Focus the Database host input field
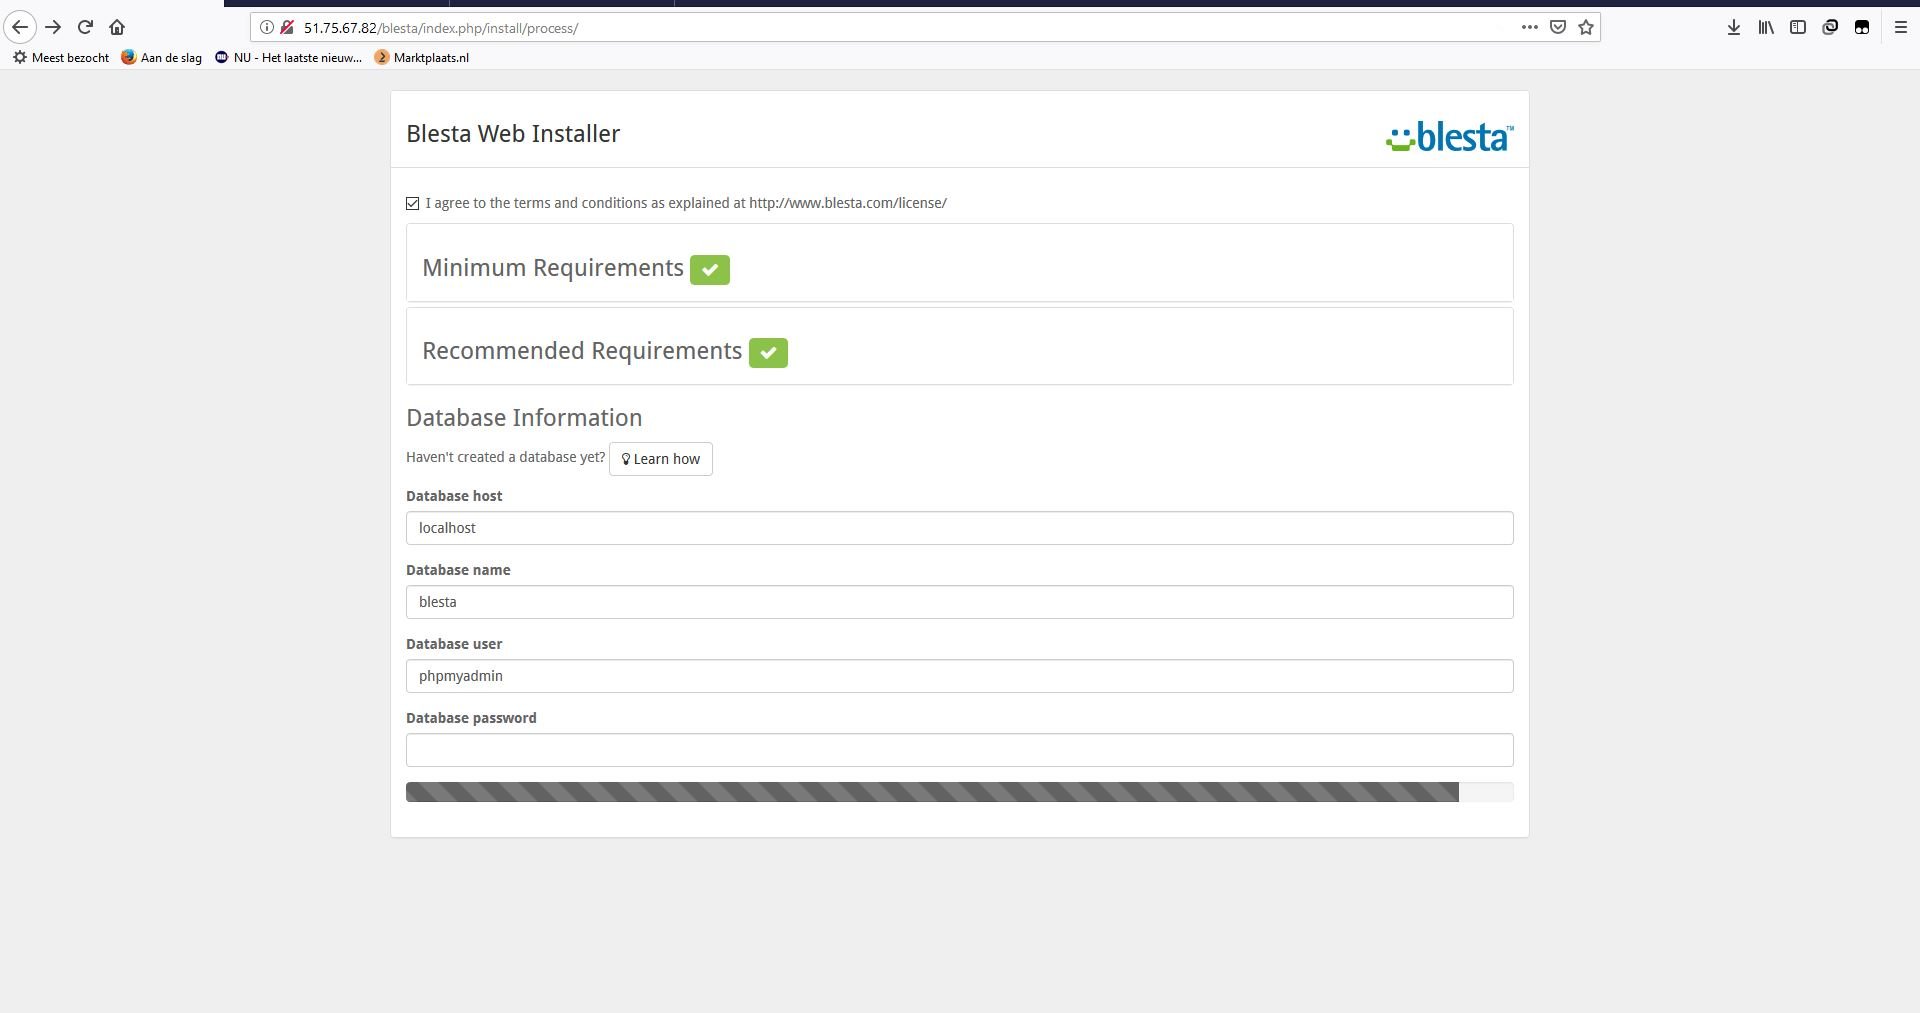This screenshot has height=1013, width=1920. (959, 528)
